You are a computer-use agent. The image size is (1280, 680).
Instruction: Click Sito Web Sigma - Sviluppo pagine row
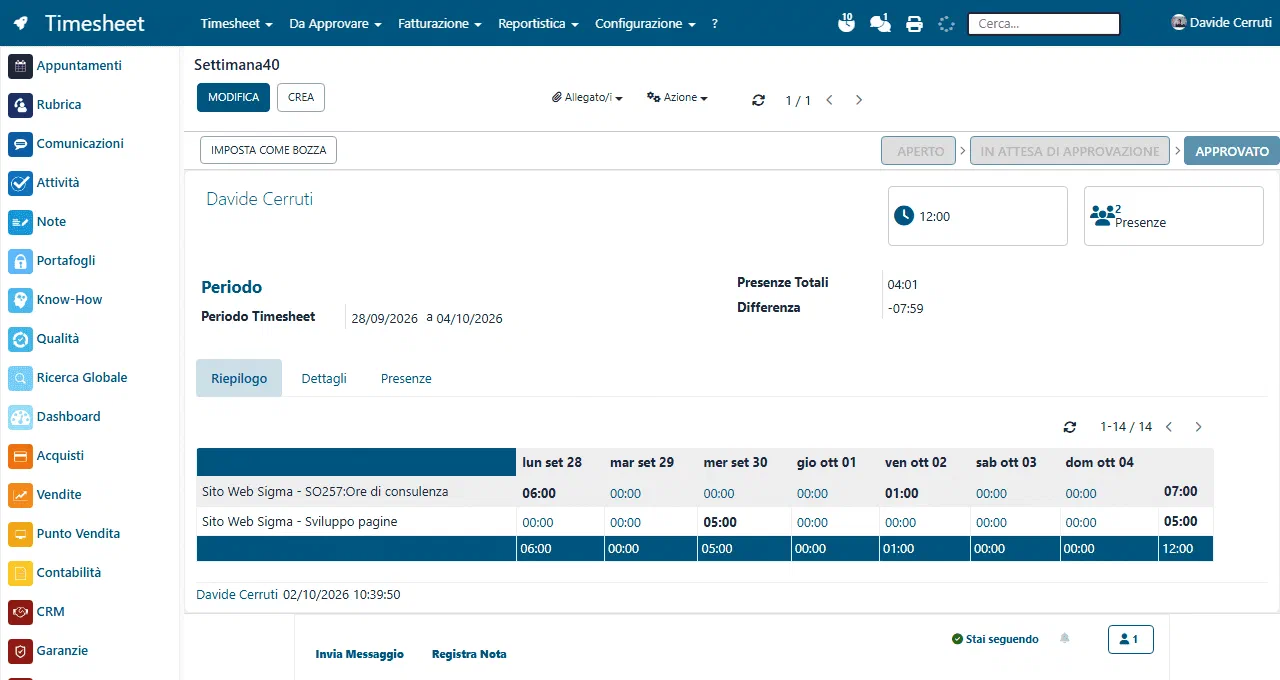click(704, 522)
